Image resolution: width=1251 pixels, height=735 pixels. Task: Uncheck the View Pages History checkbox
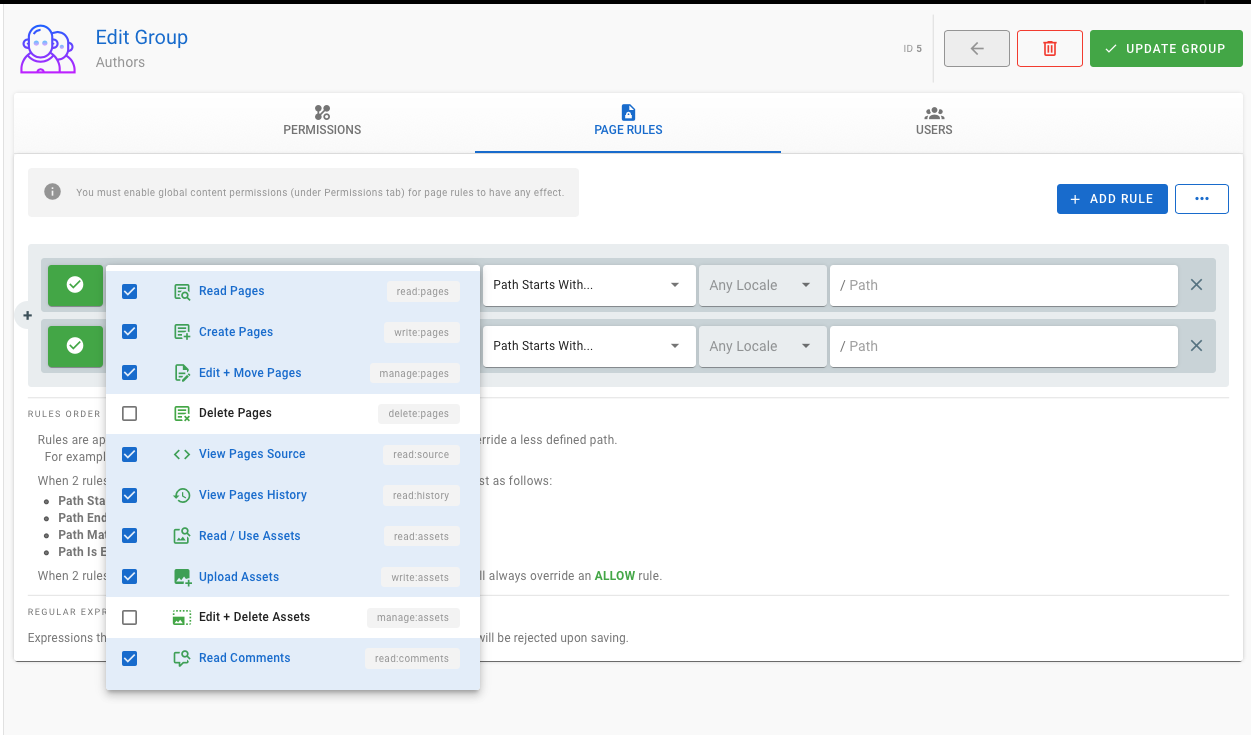tap(129, 495)
